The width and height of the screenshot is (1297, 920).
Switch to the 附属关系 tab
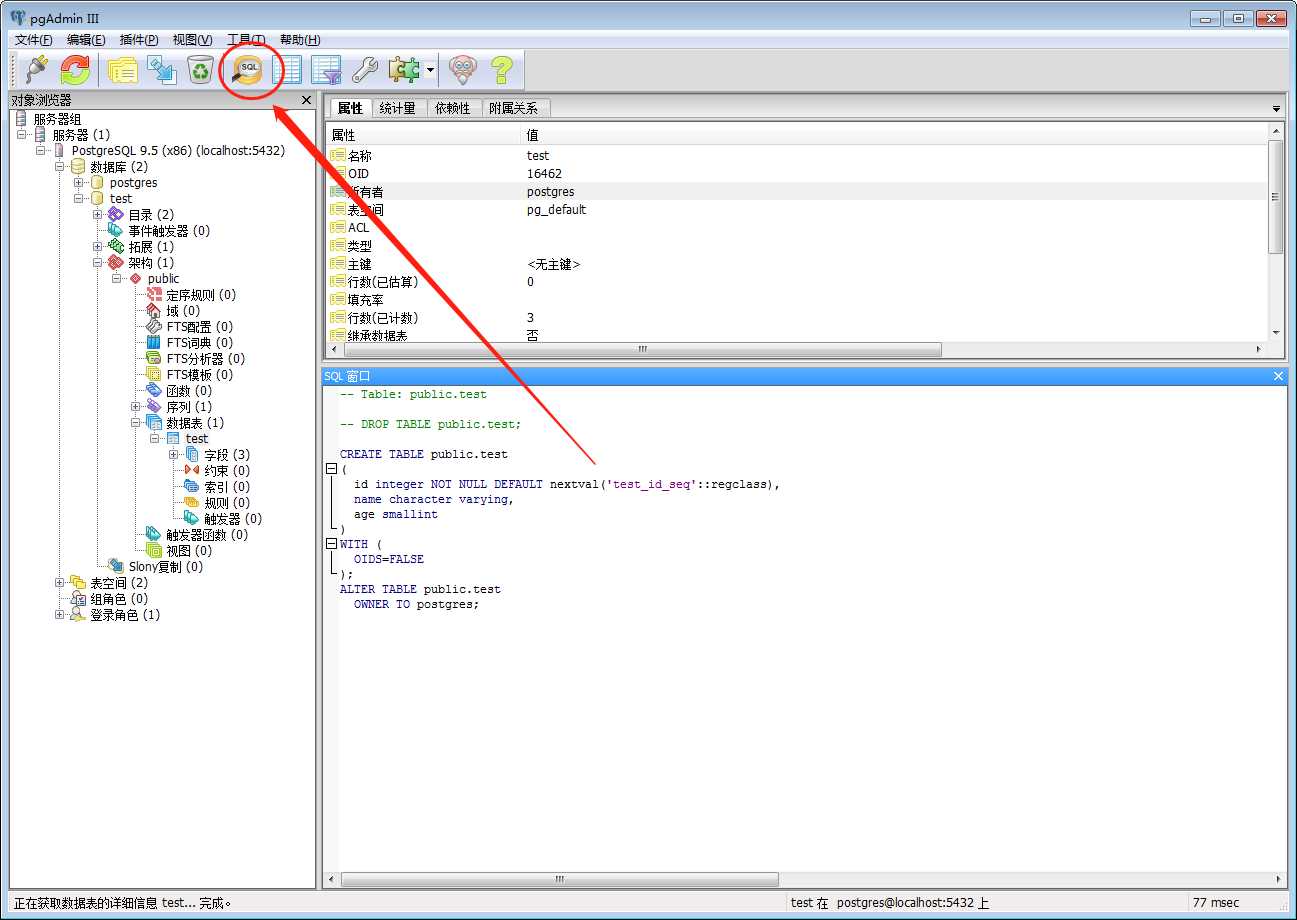(514, 108)
